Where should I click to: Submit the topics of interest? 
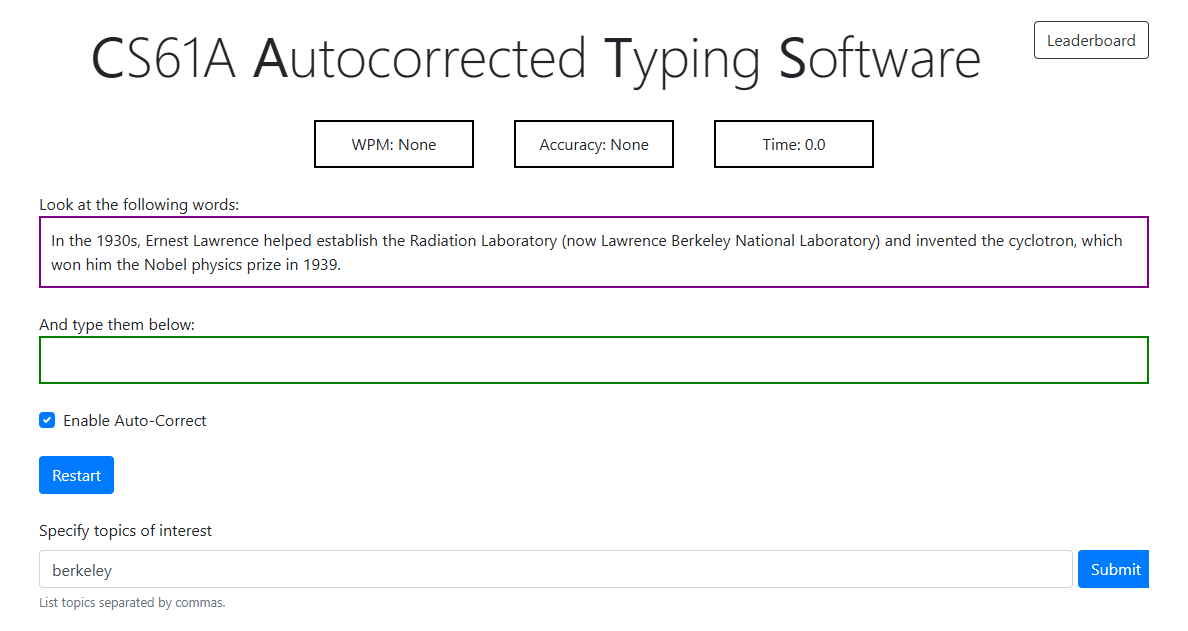click(x=1114, y=569)
